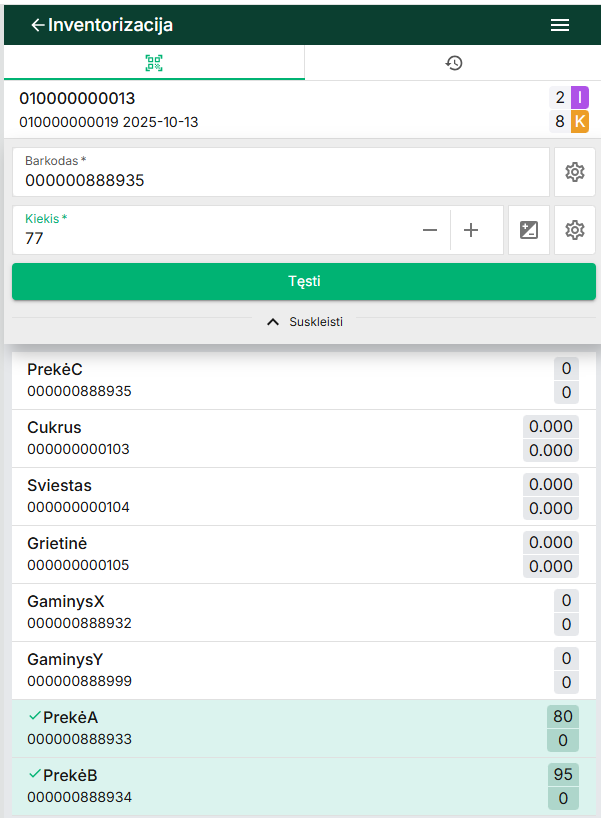Click the orange K badge

click(x=580, y=122)
